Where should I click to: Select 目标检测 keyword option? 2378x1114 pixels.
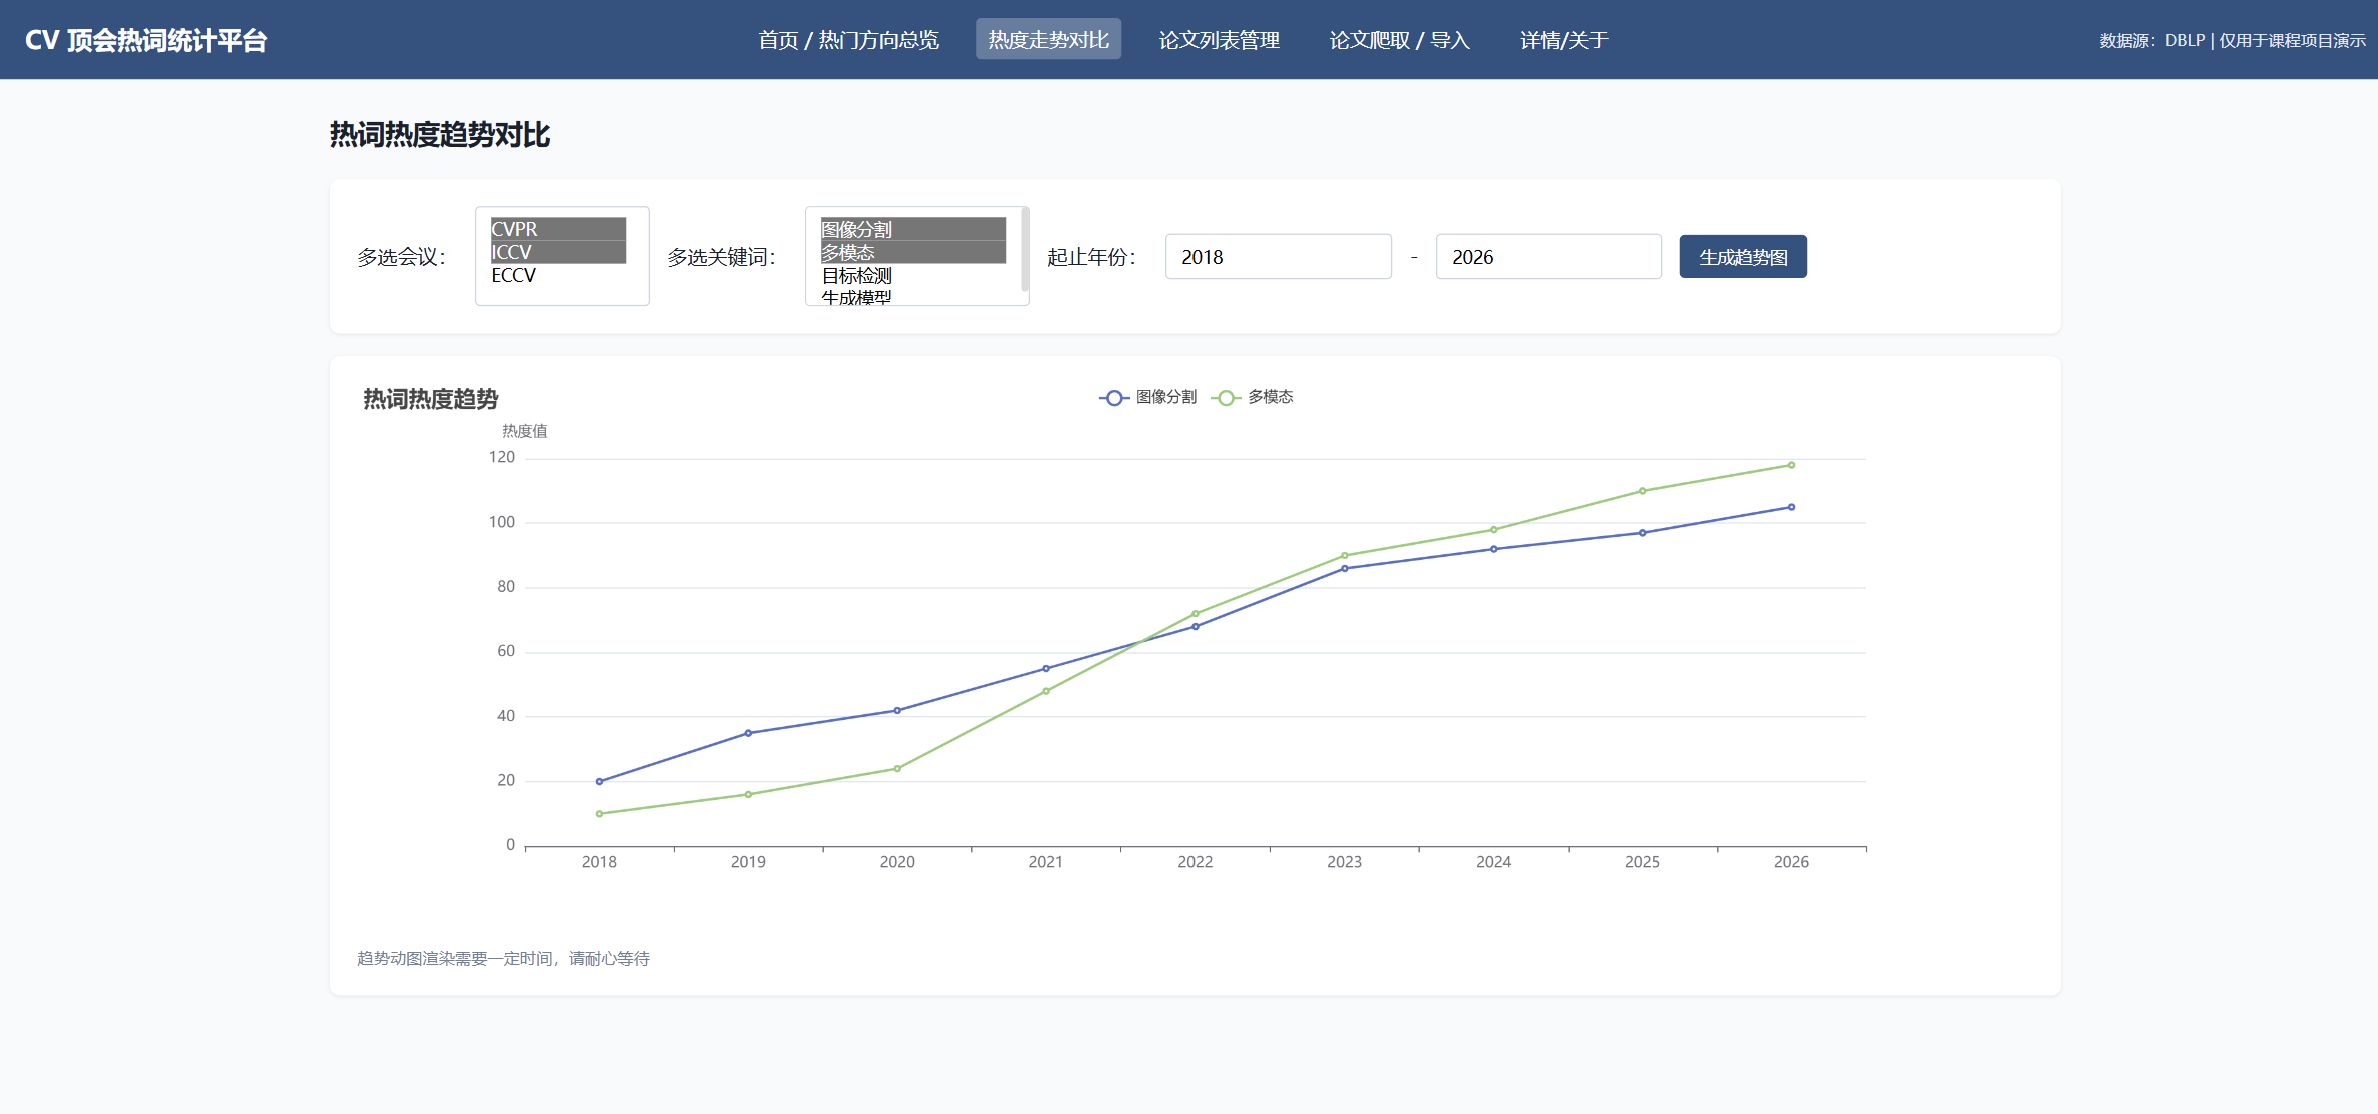913,275
